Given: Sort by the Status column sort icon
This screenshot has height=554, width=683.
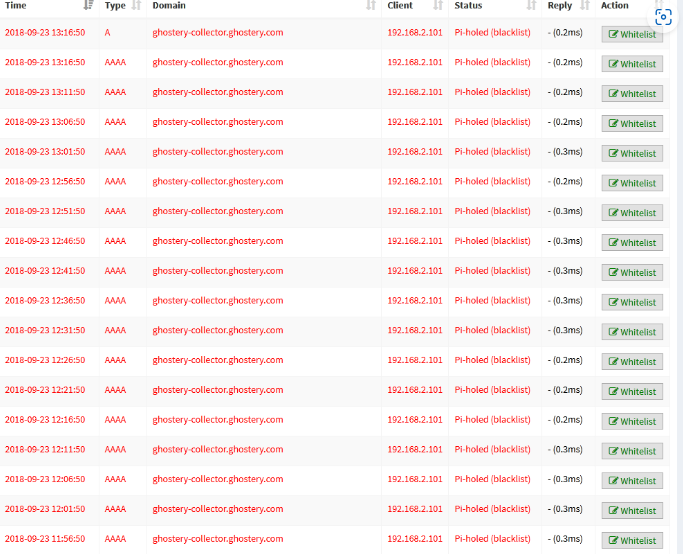Looking at the screenshot, I should coord(531,5).
